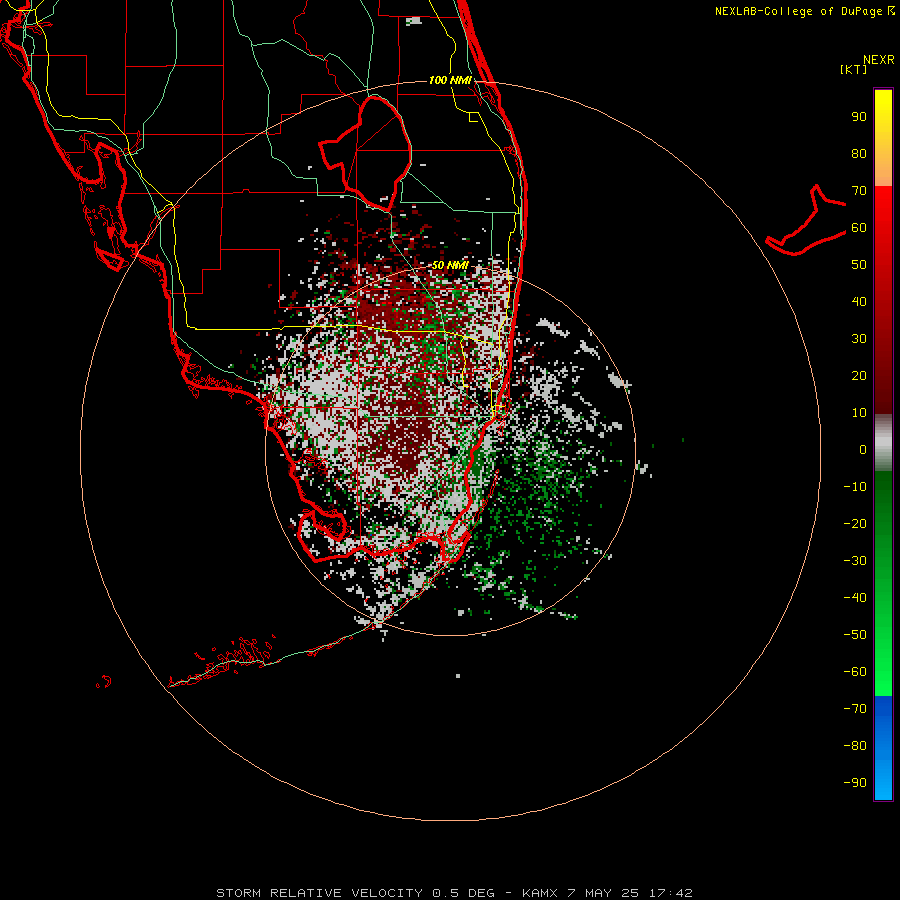Click the -30 value on velocity scale
The width and height of the screenshot is (900, 900).
coord(855,561)
